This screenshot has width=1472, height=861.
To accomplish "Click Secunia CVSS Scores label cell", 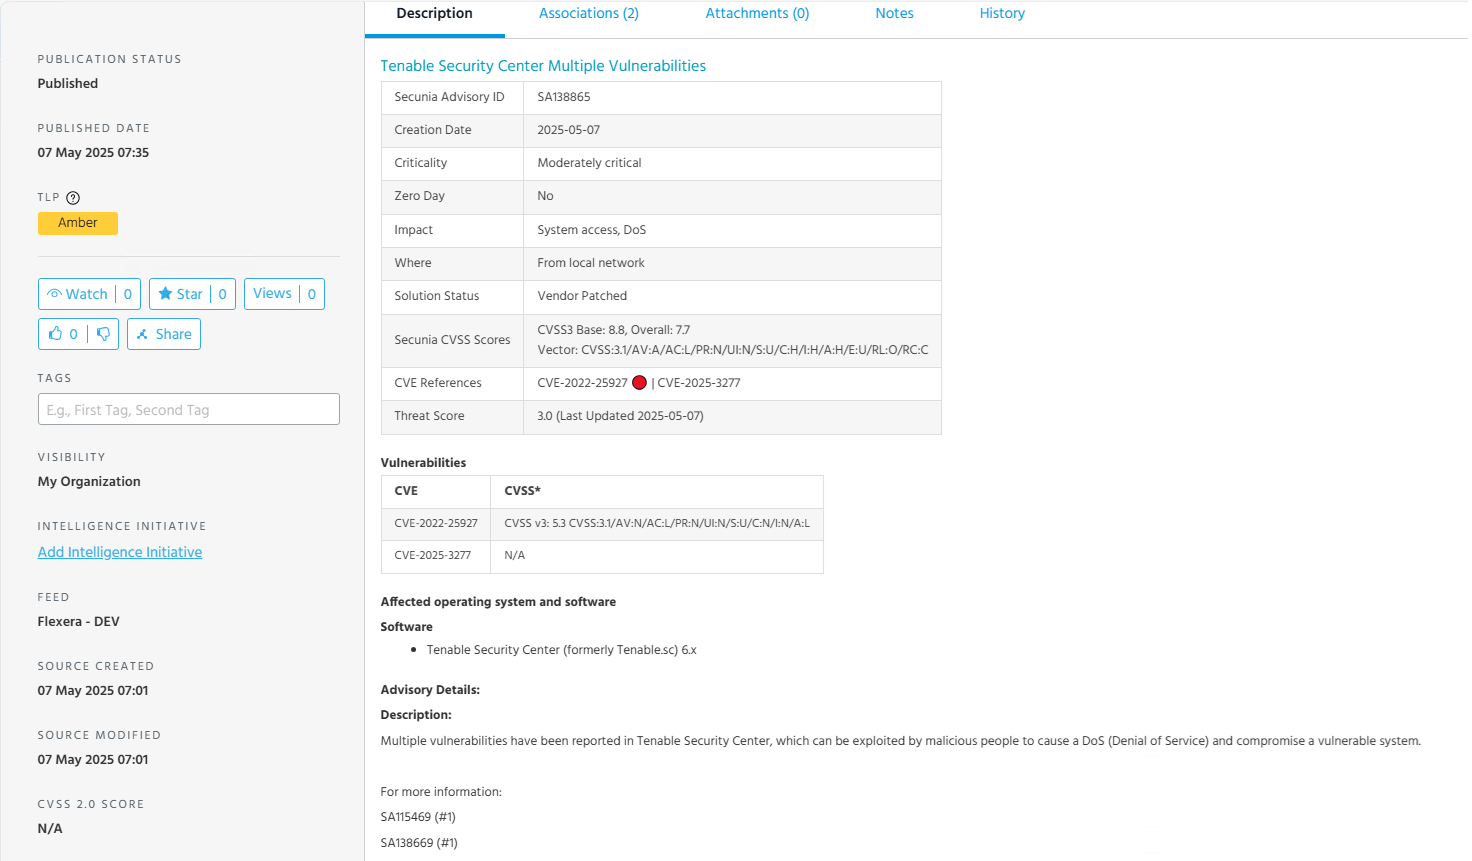I will click(x=452, y=340).
